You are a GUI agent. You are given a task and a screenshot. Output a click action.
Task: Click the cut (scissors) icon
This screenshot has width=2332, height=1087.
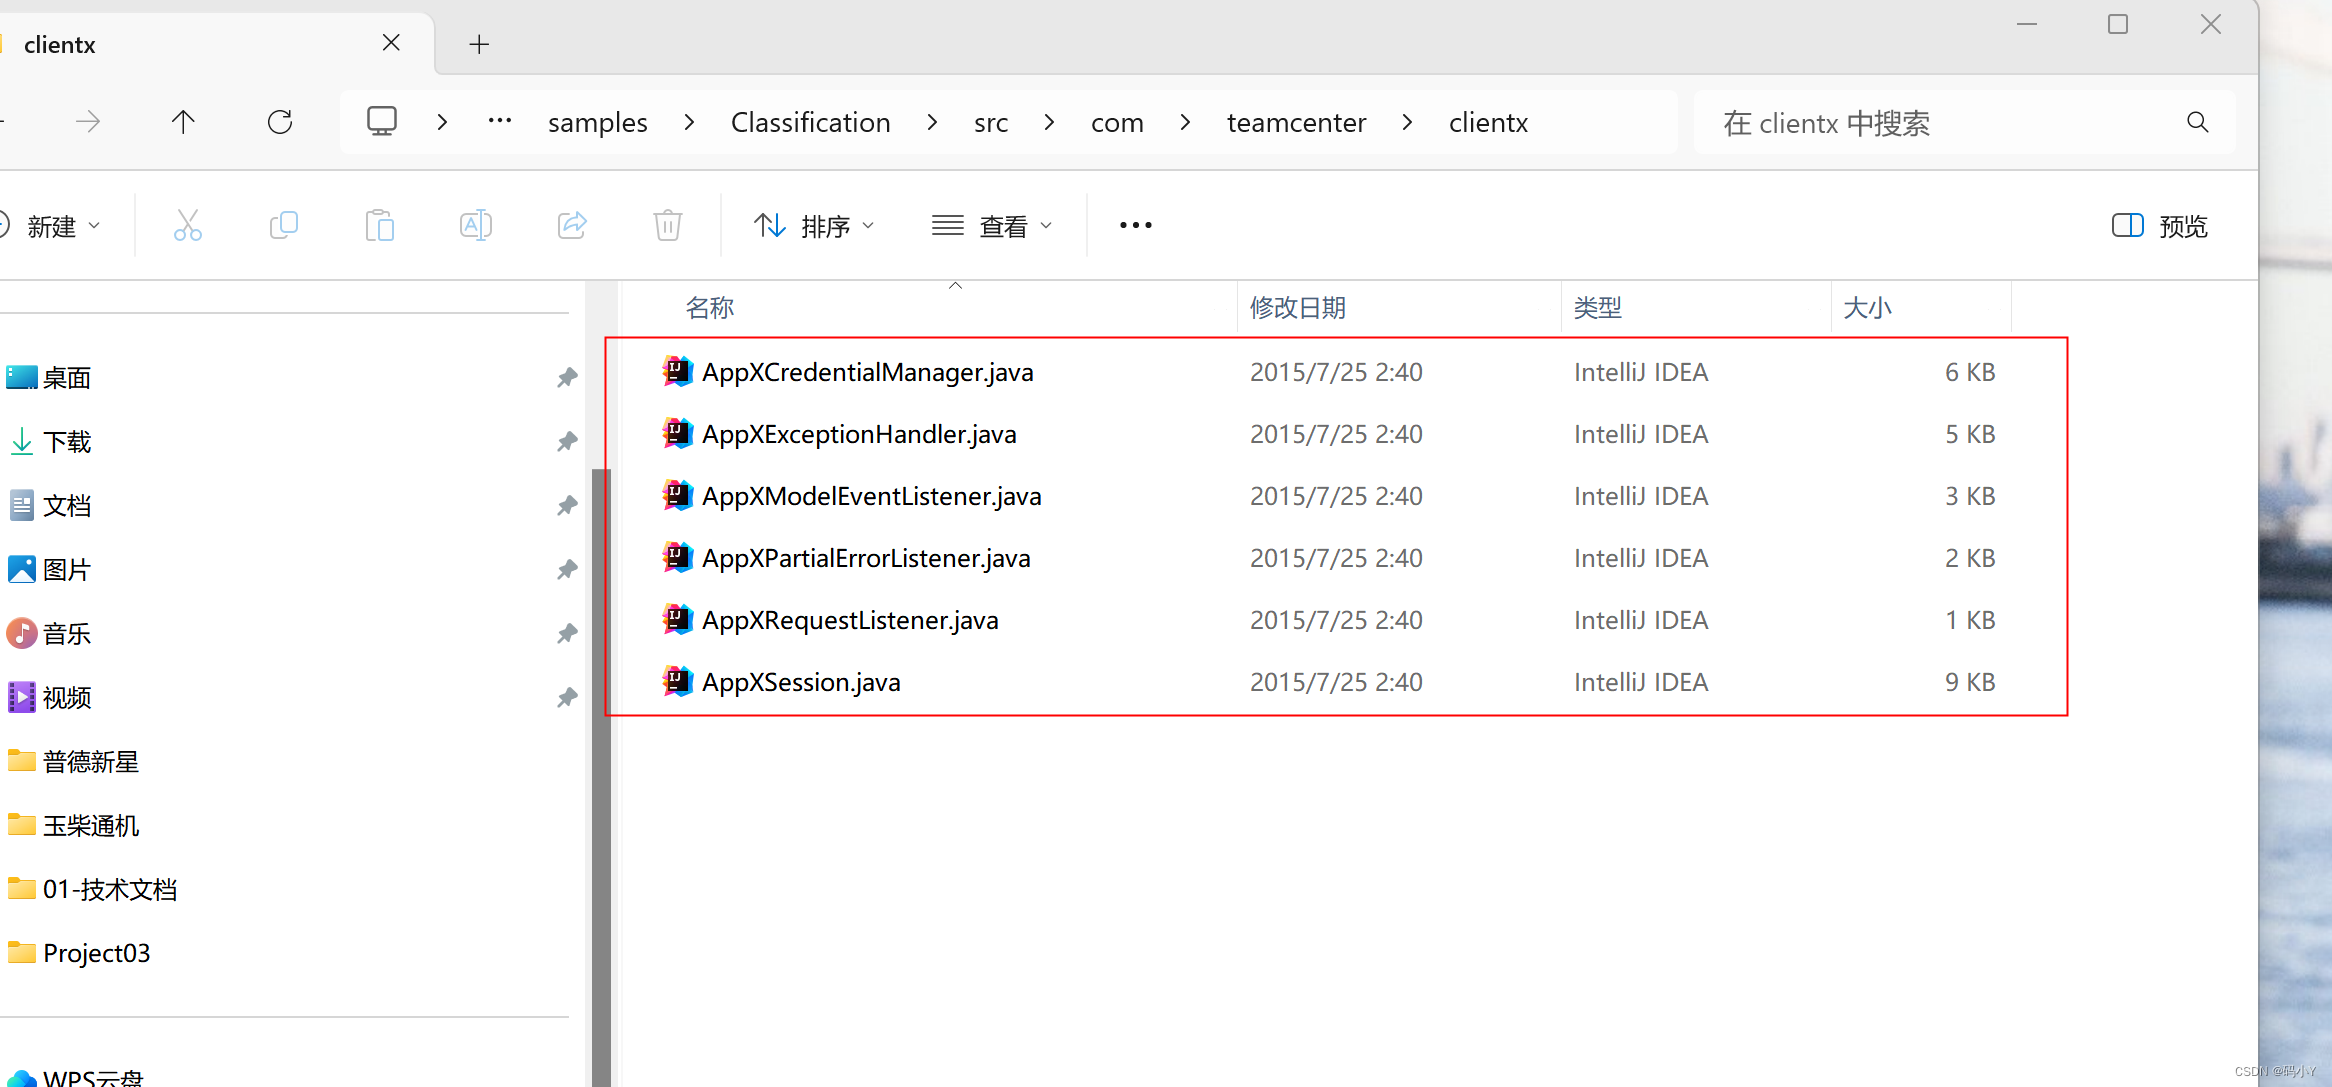[x=188, y=225]
